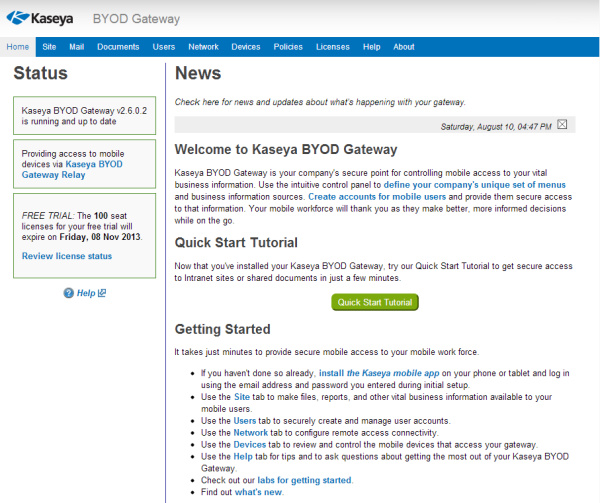Follow 'define your company's unique set of menus' link

[474, 185]
